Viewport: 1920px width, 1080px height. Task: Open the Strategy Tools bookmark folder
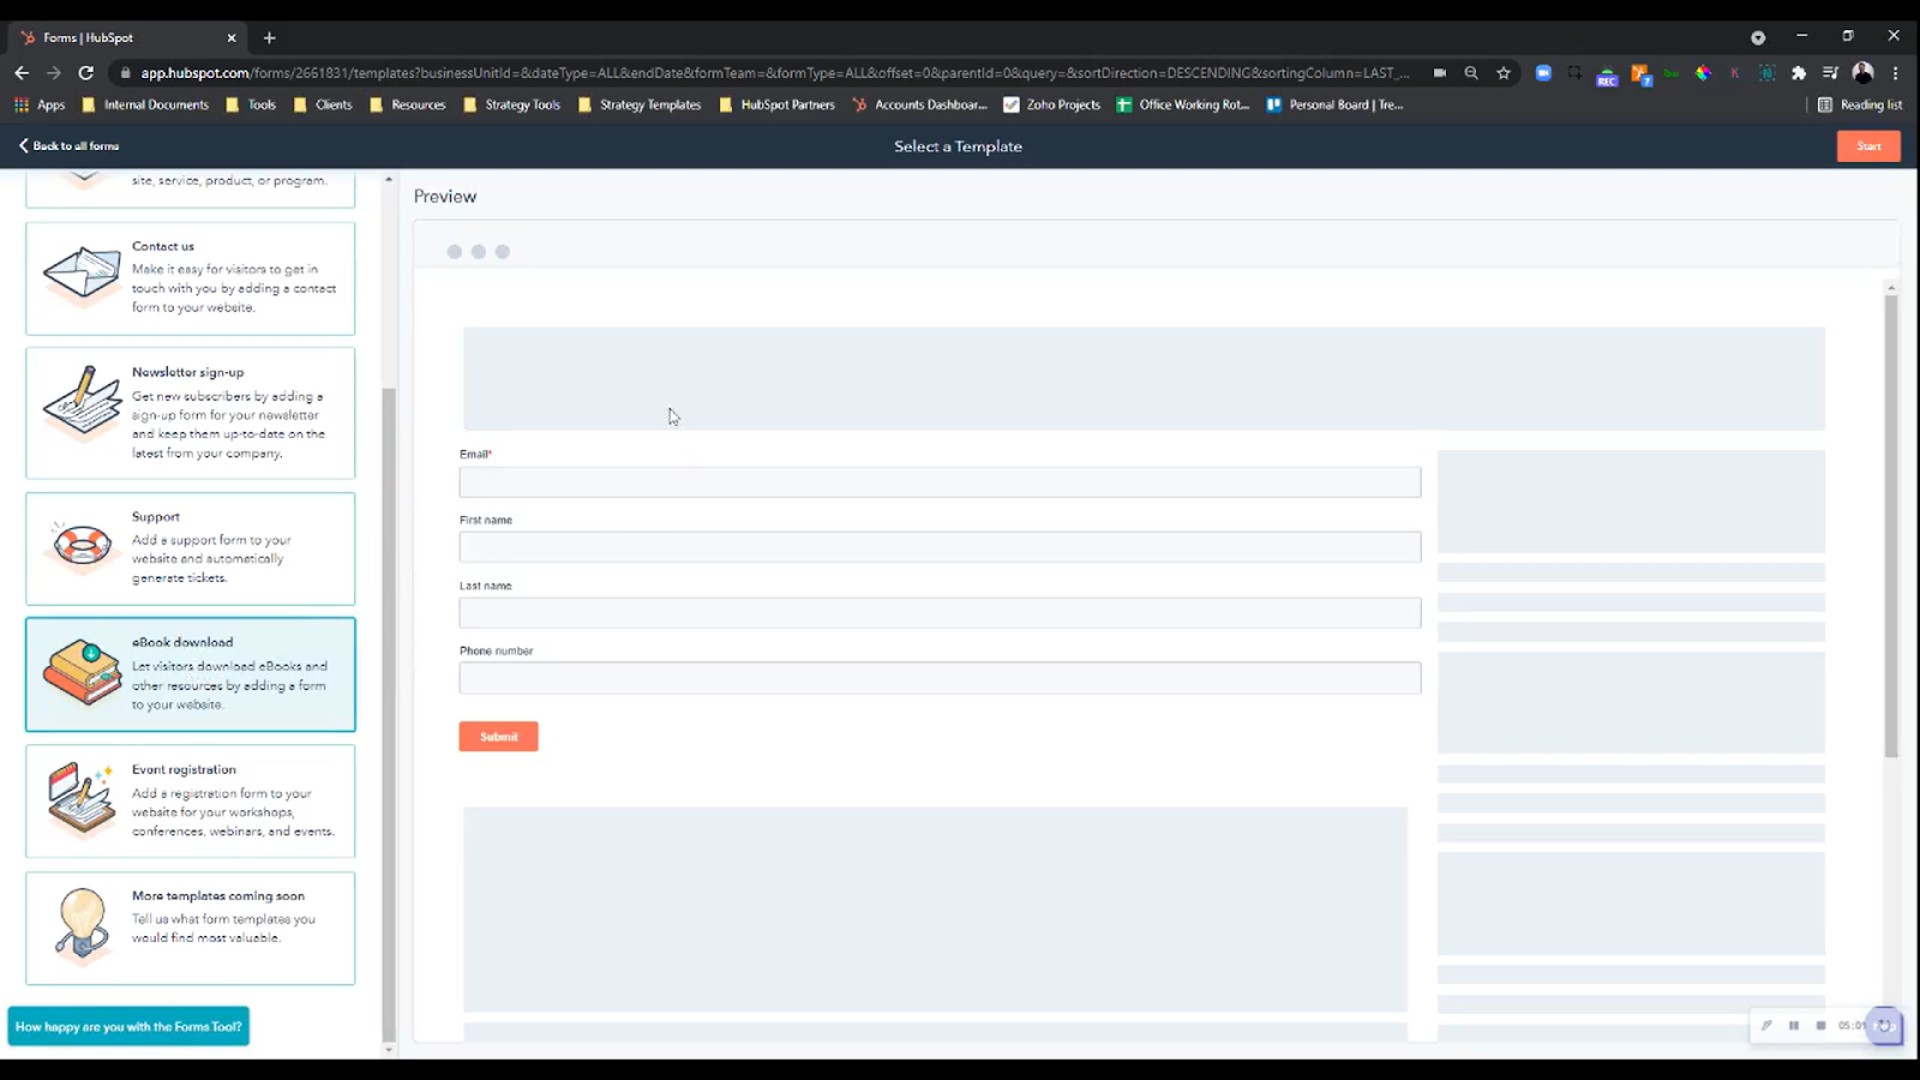[512, 105]
